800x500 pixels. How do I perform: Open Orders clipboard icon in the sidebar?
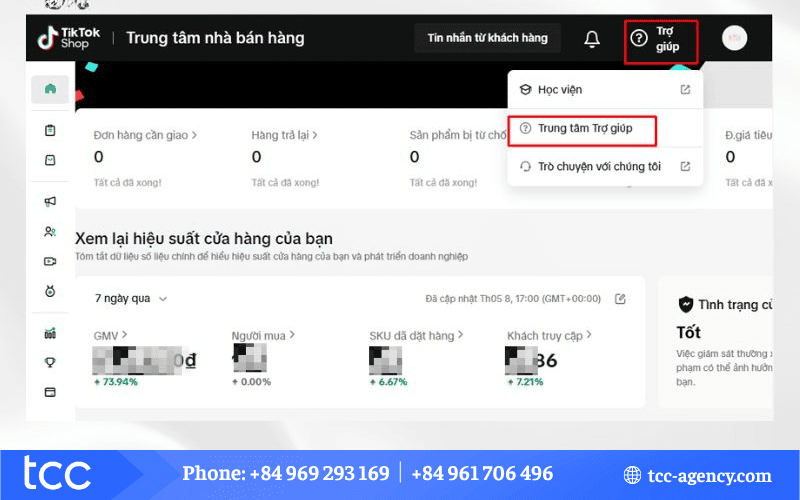point(50,130)
